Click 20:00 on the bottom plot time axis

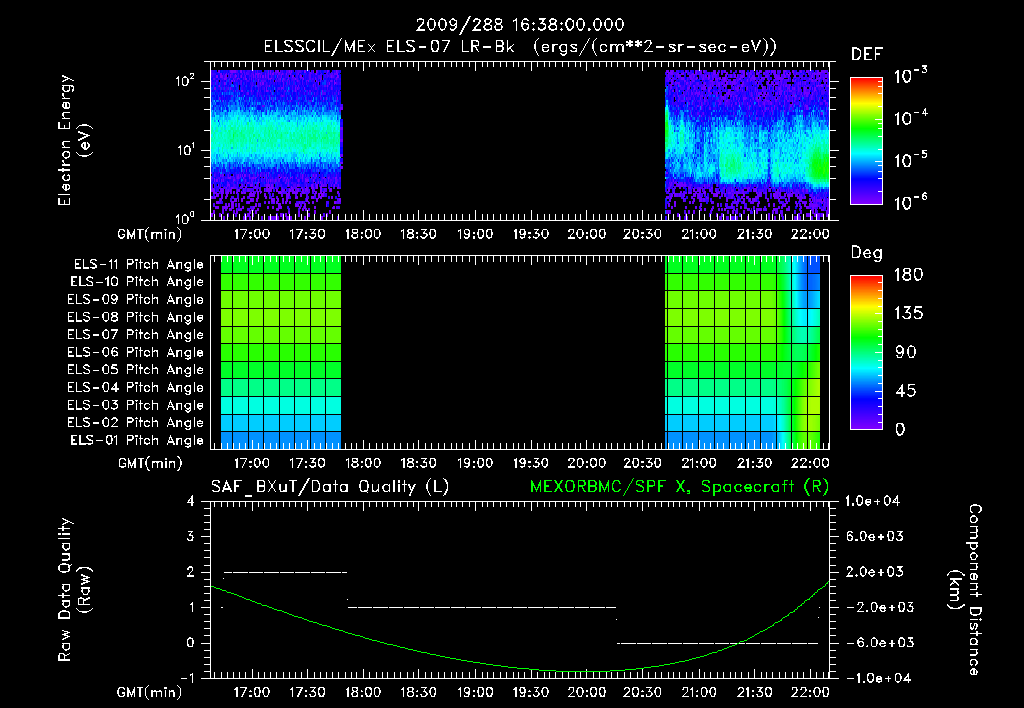pos(586,692)
